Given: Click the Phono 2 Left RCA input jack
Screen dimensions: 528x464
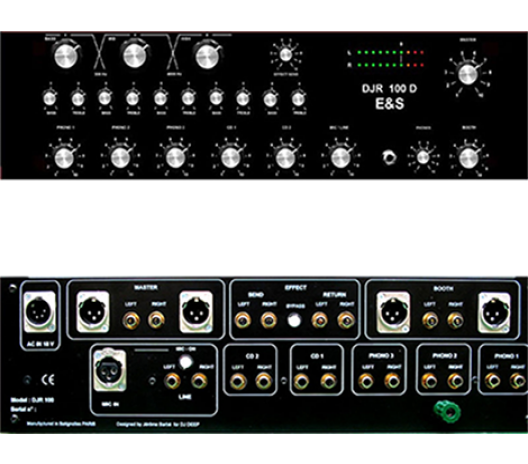Looking at the screenshot, I should point(430,382).
